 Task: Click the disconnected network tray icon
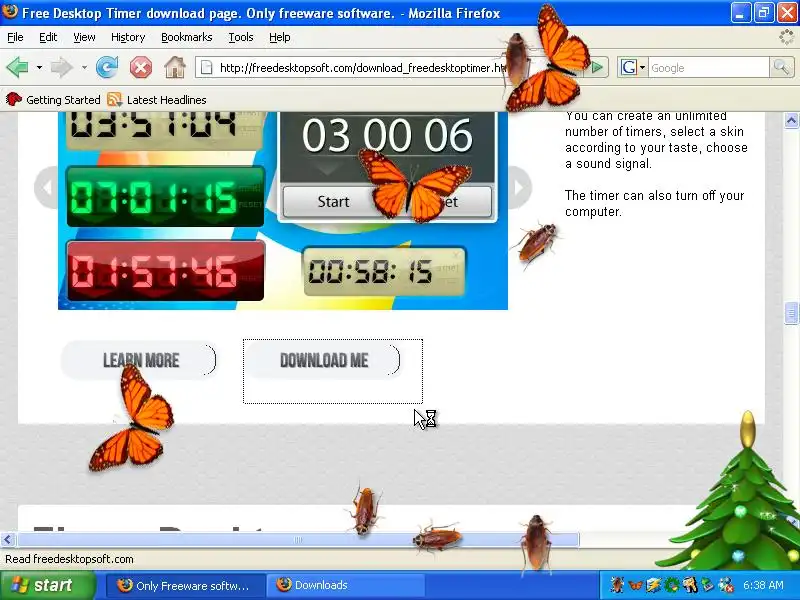tap(726, 585)
